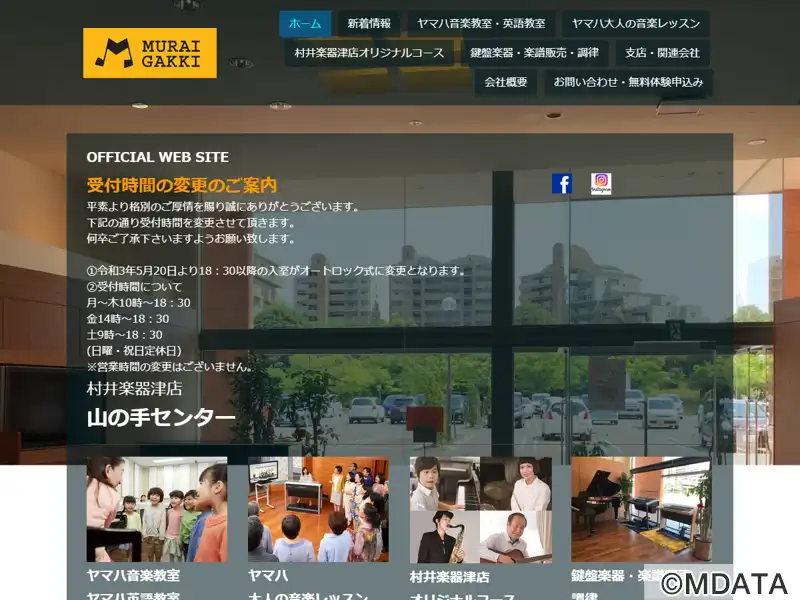Select the ホーム menu item
The height and width of the screenshot is (600, 800).
[305, 23]
